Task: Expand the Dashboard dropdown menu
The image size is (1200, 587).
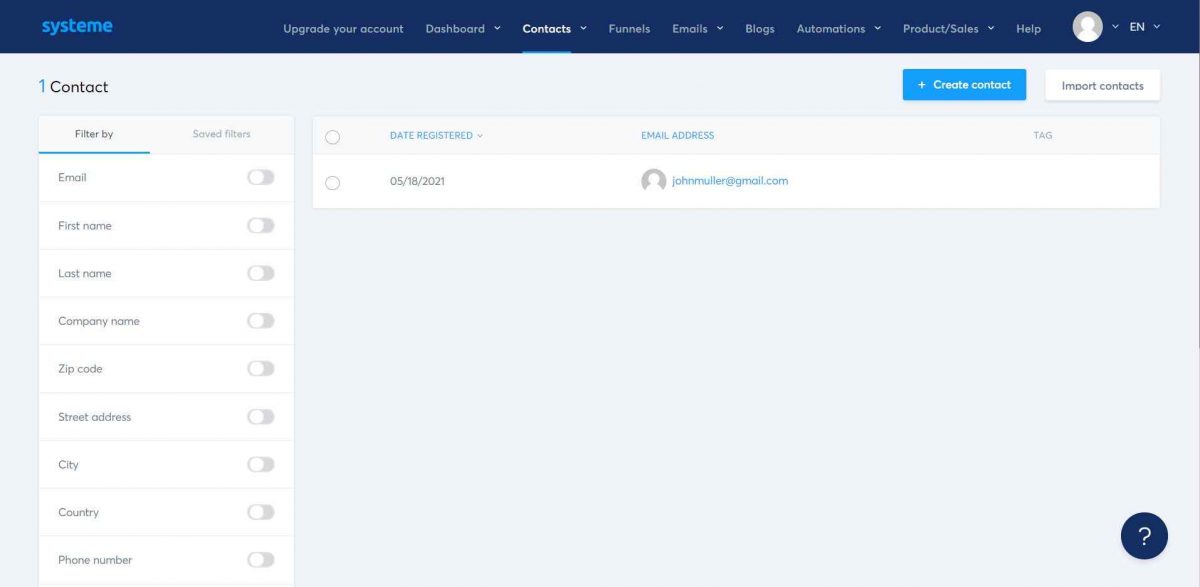Action: click(463, 29)
